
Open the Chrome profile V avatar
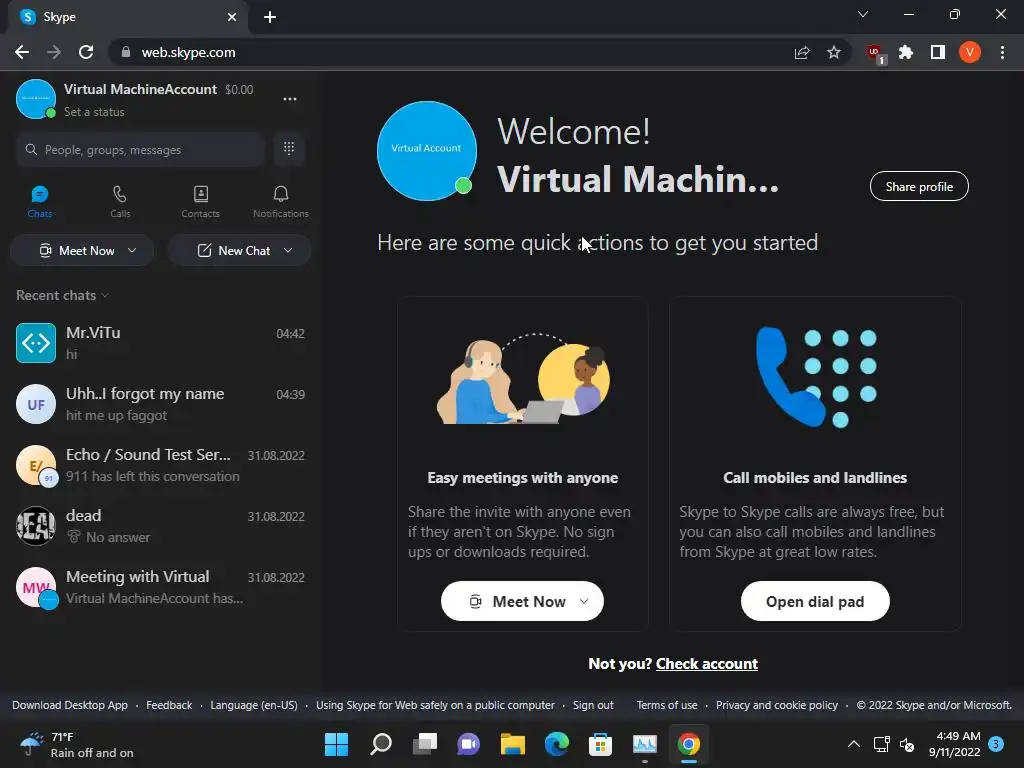point(970,52)
